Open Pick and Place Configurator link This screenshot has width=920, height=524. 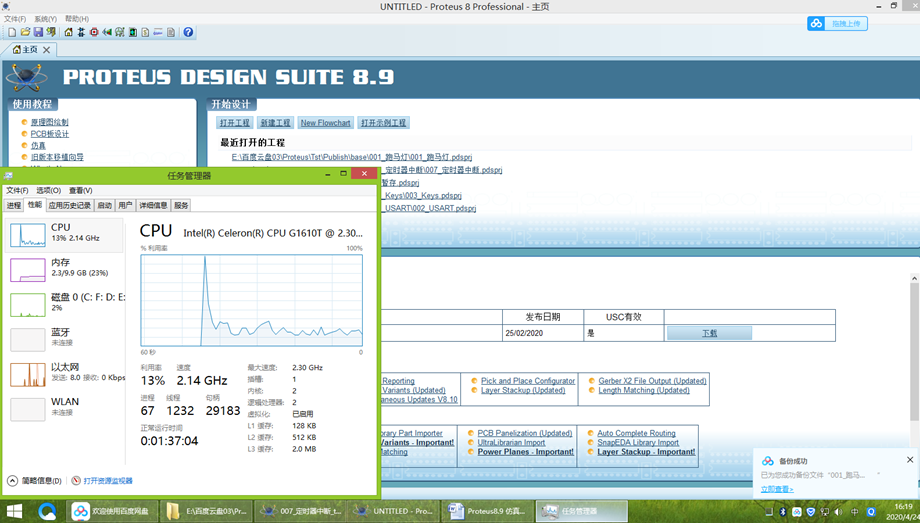527,381
